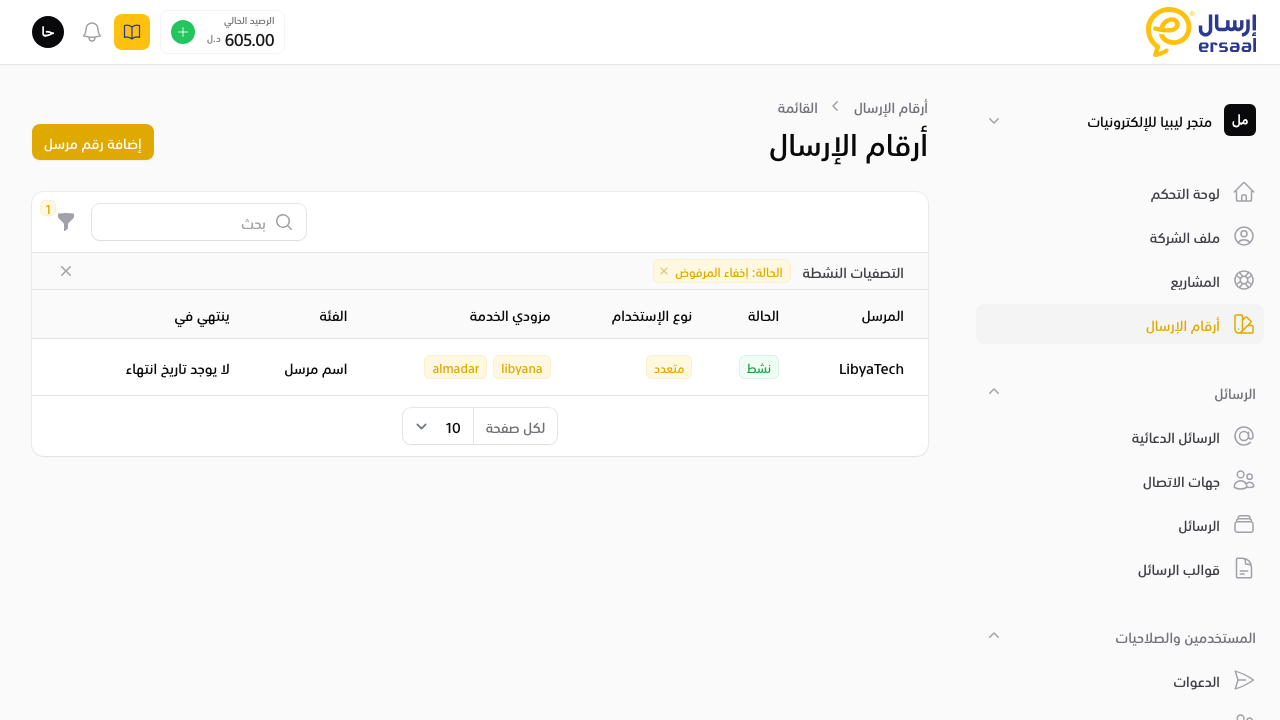Click the notifications bell icon
The image size is (1280, 720).
(92, 32)
